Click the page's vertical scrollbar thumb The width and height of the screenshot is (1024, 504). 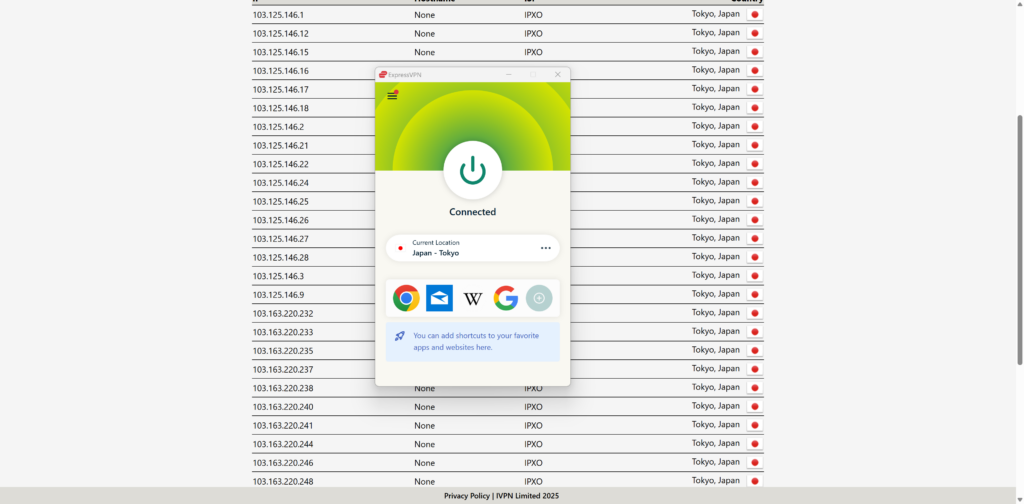point(1019,240)
